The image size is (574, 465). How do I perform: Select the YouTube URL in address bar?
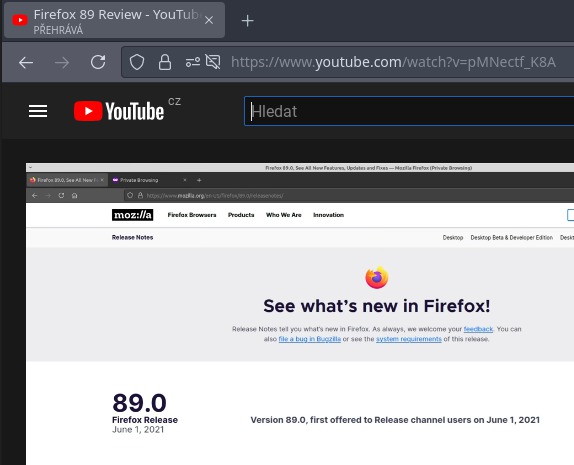[x=393, y=62]
